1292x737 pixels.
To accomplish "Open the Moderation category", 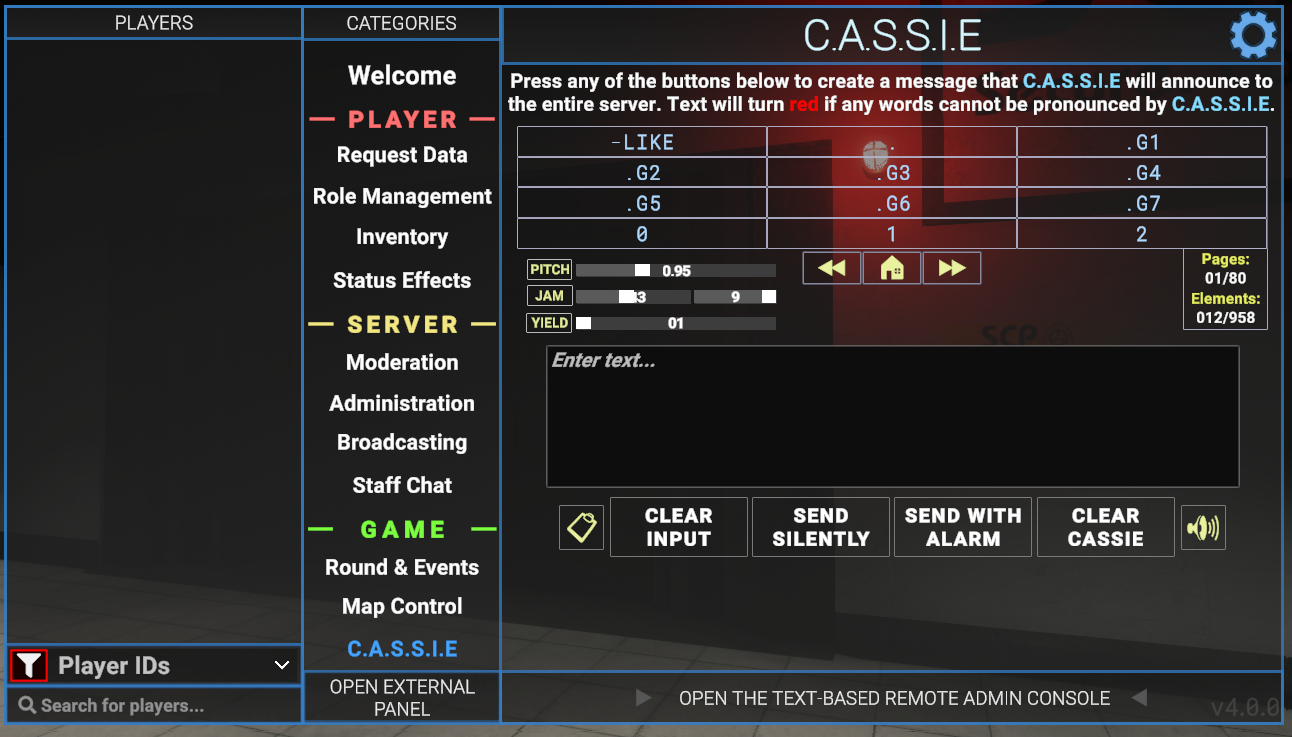I will [x=402, y=362].
